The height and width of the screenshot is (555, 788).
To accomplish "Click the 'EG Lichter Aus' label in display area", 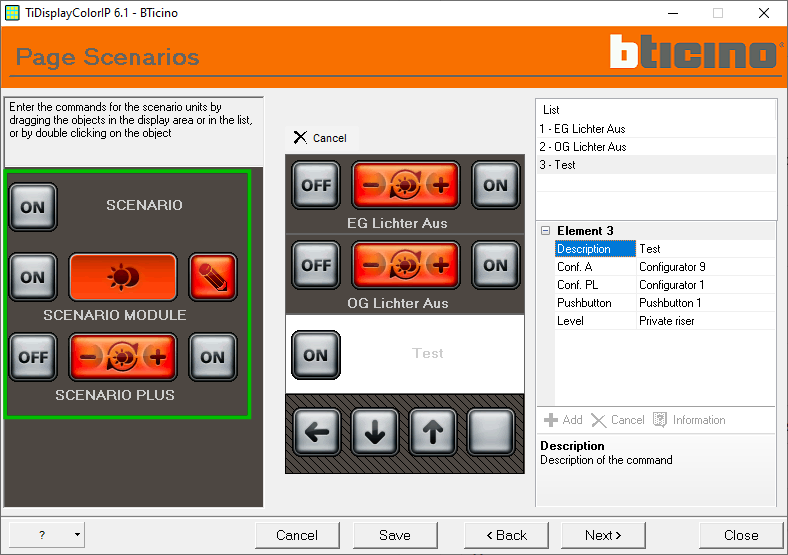I will [x=397, y=223].
